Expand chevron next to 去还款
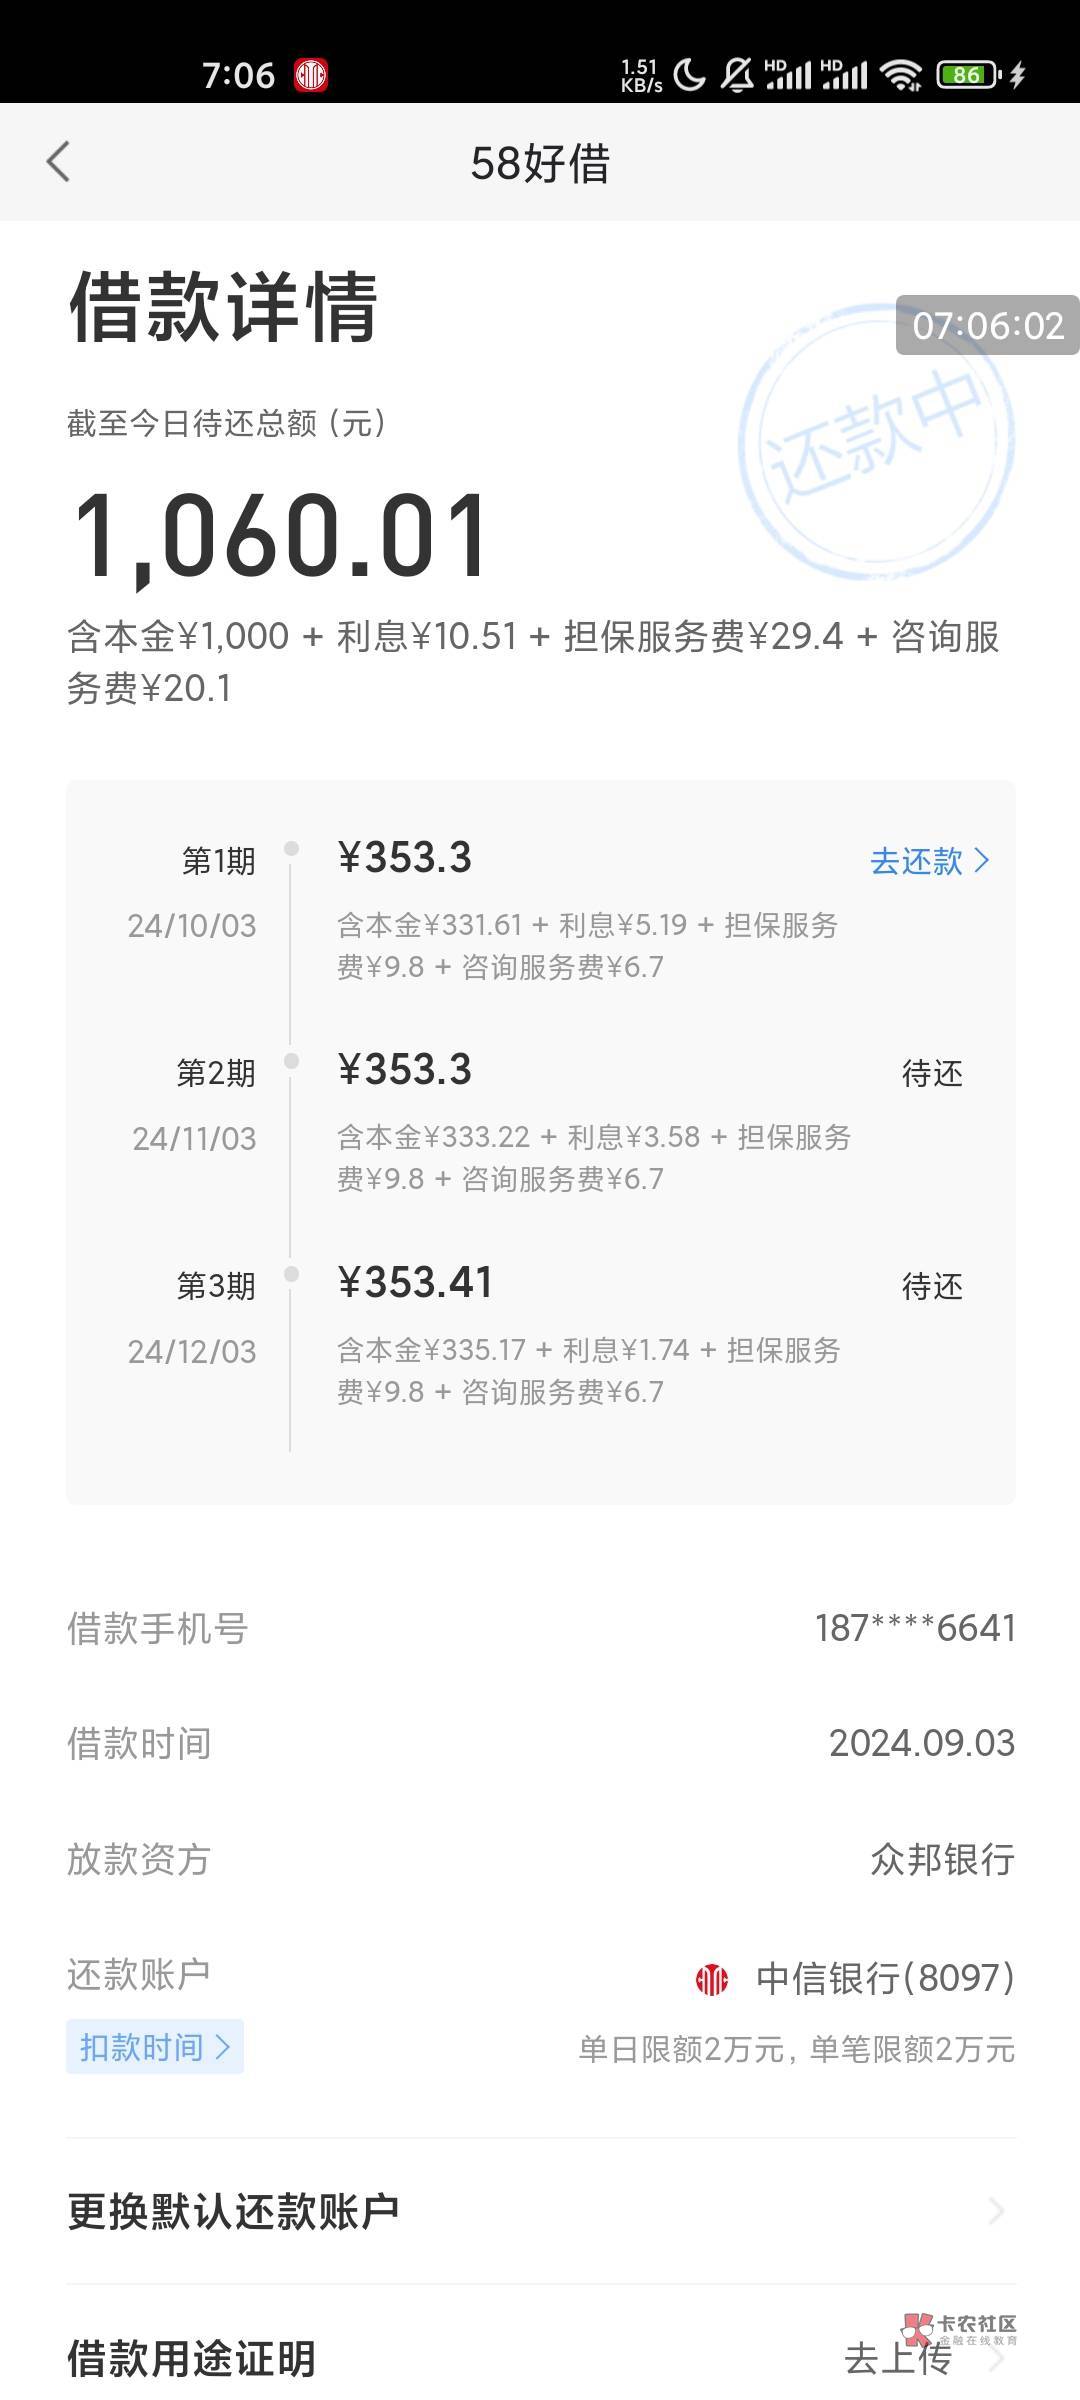This screenshot has height=2400, width=1080. (982, 860)
